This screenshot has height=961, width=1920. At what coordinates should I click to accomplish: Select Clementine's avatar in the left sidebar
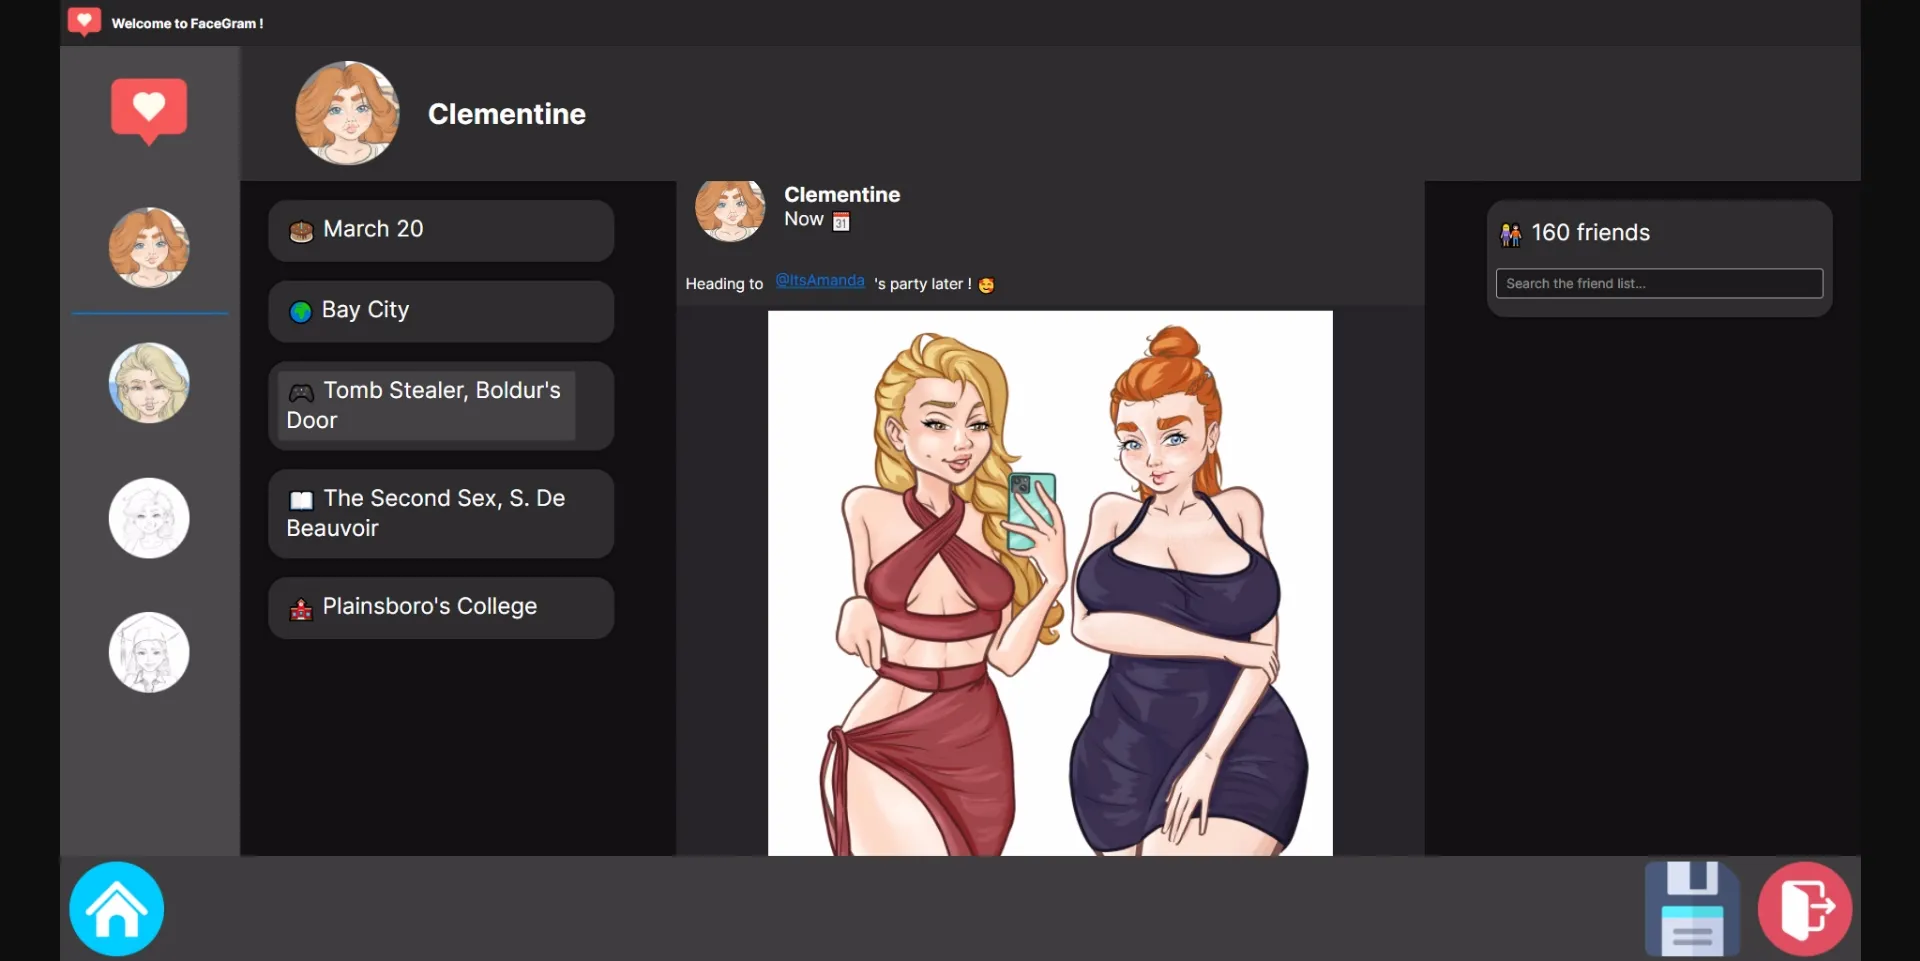[148, 247]
